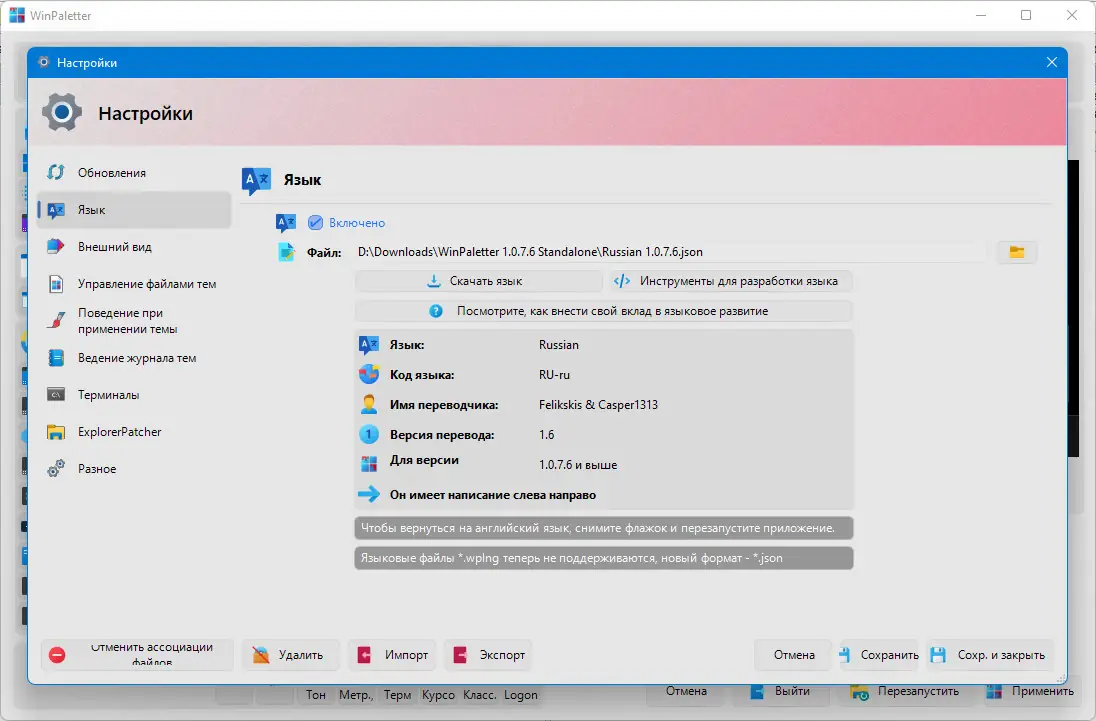Click the language contribution help button
1096x721 pixels.
[x=604, y=312]
